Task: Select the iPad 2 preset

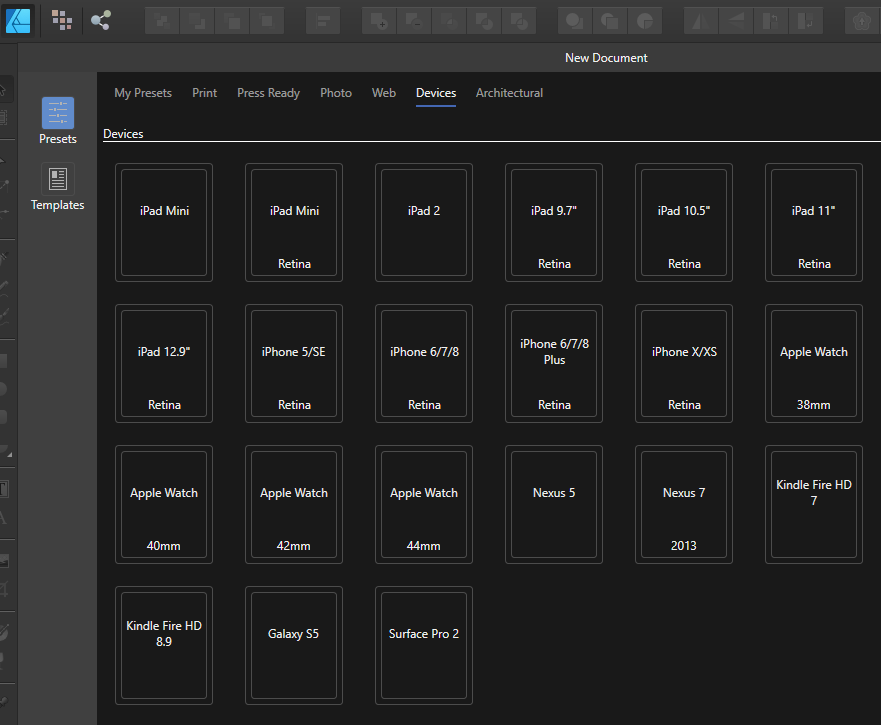Action: [x=424, y=223]
